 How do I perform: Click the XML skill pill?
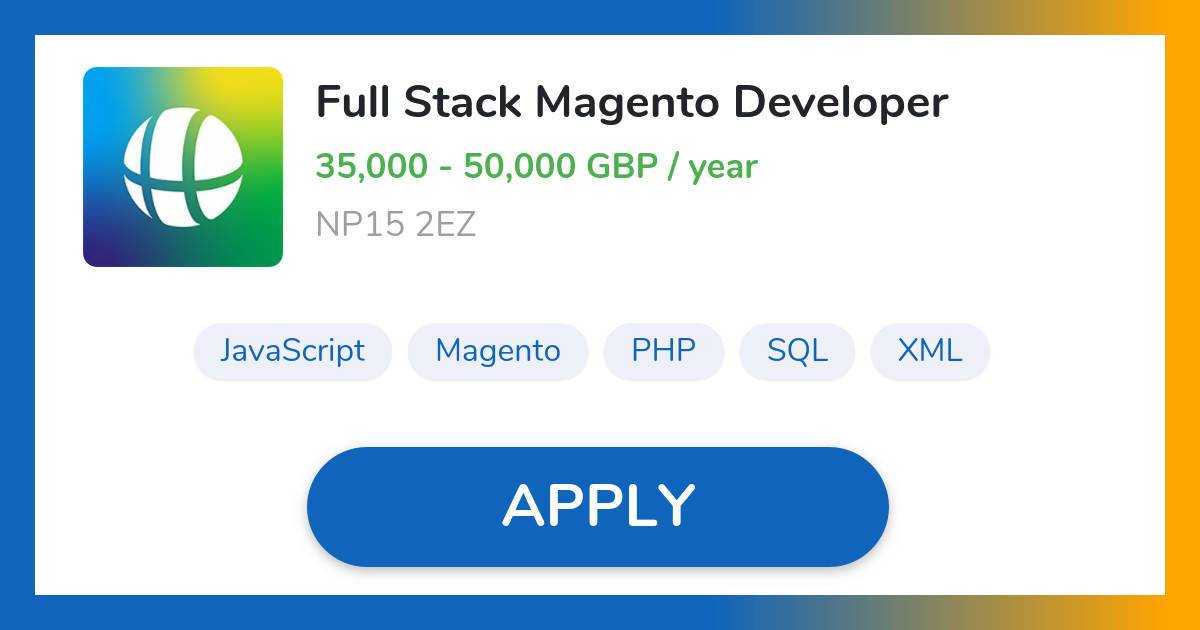tap(930, 351)
